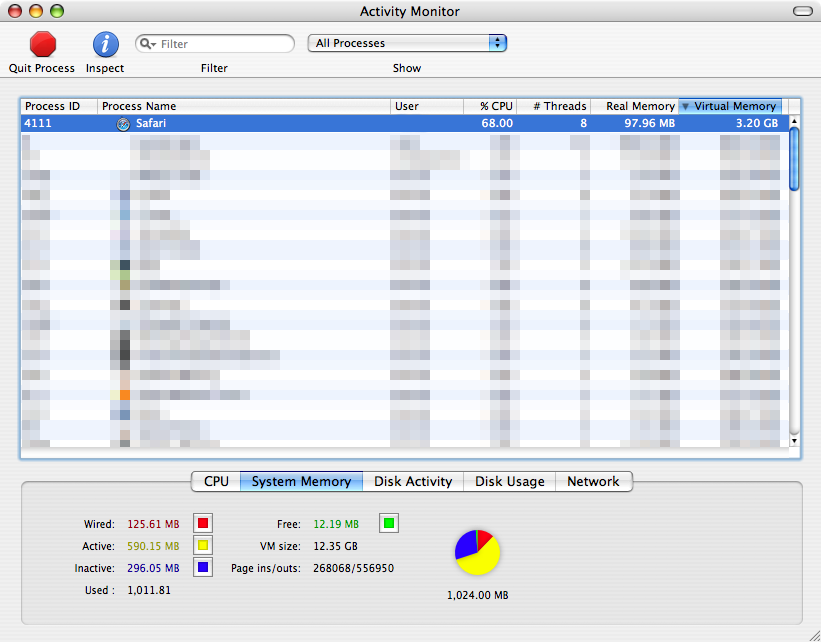
Task: Click the blue Inactive color swatch
Action: coord(203,567)
